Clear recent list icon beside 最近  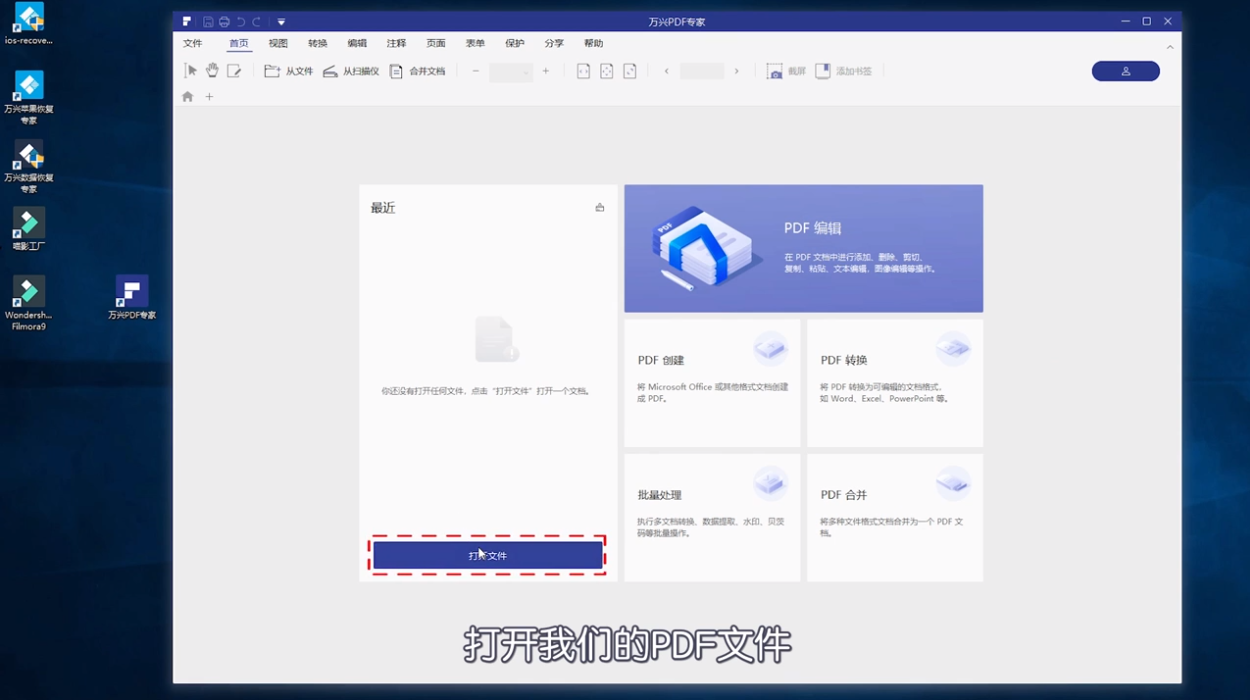(x=600, y=208)
